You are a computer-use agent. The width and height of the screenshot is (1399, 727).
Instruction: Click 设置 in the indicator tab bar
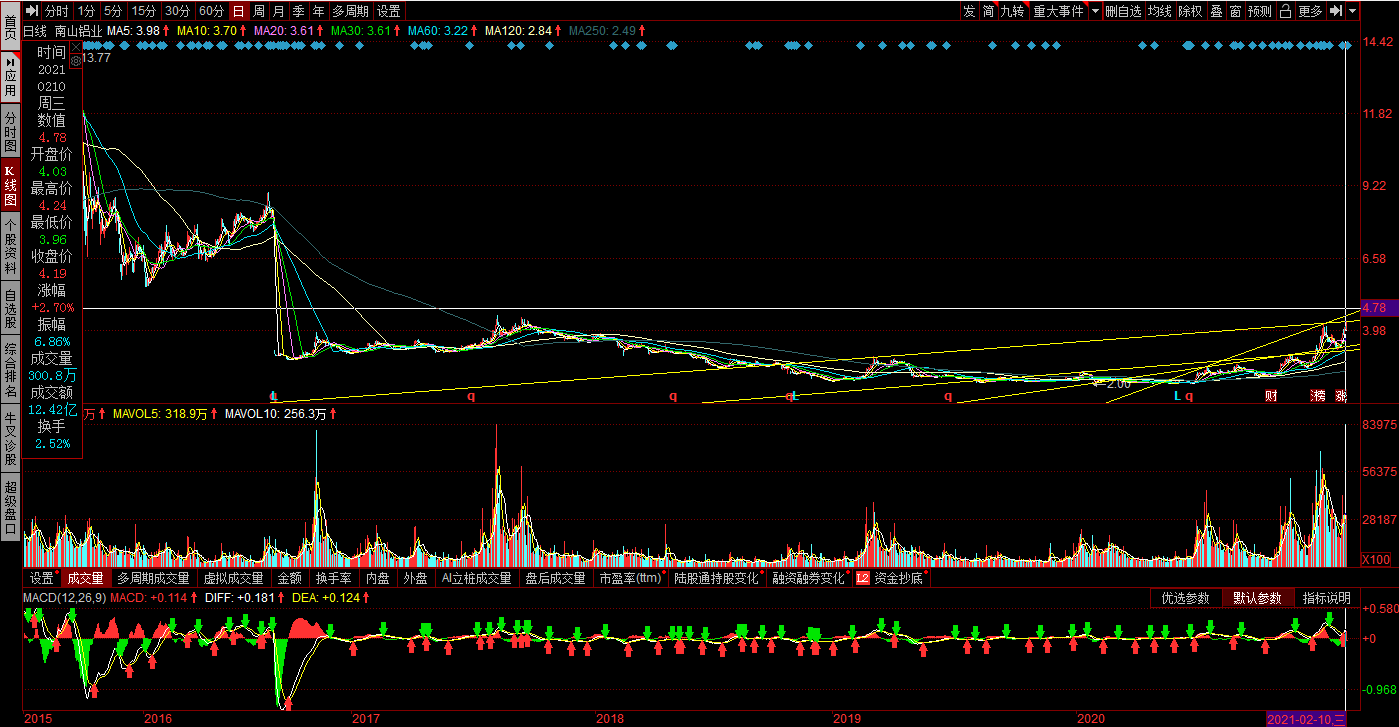click(x=41, y=578)
